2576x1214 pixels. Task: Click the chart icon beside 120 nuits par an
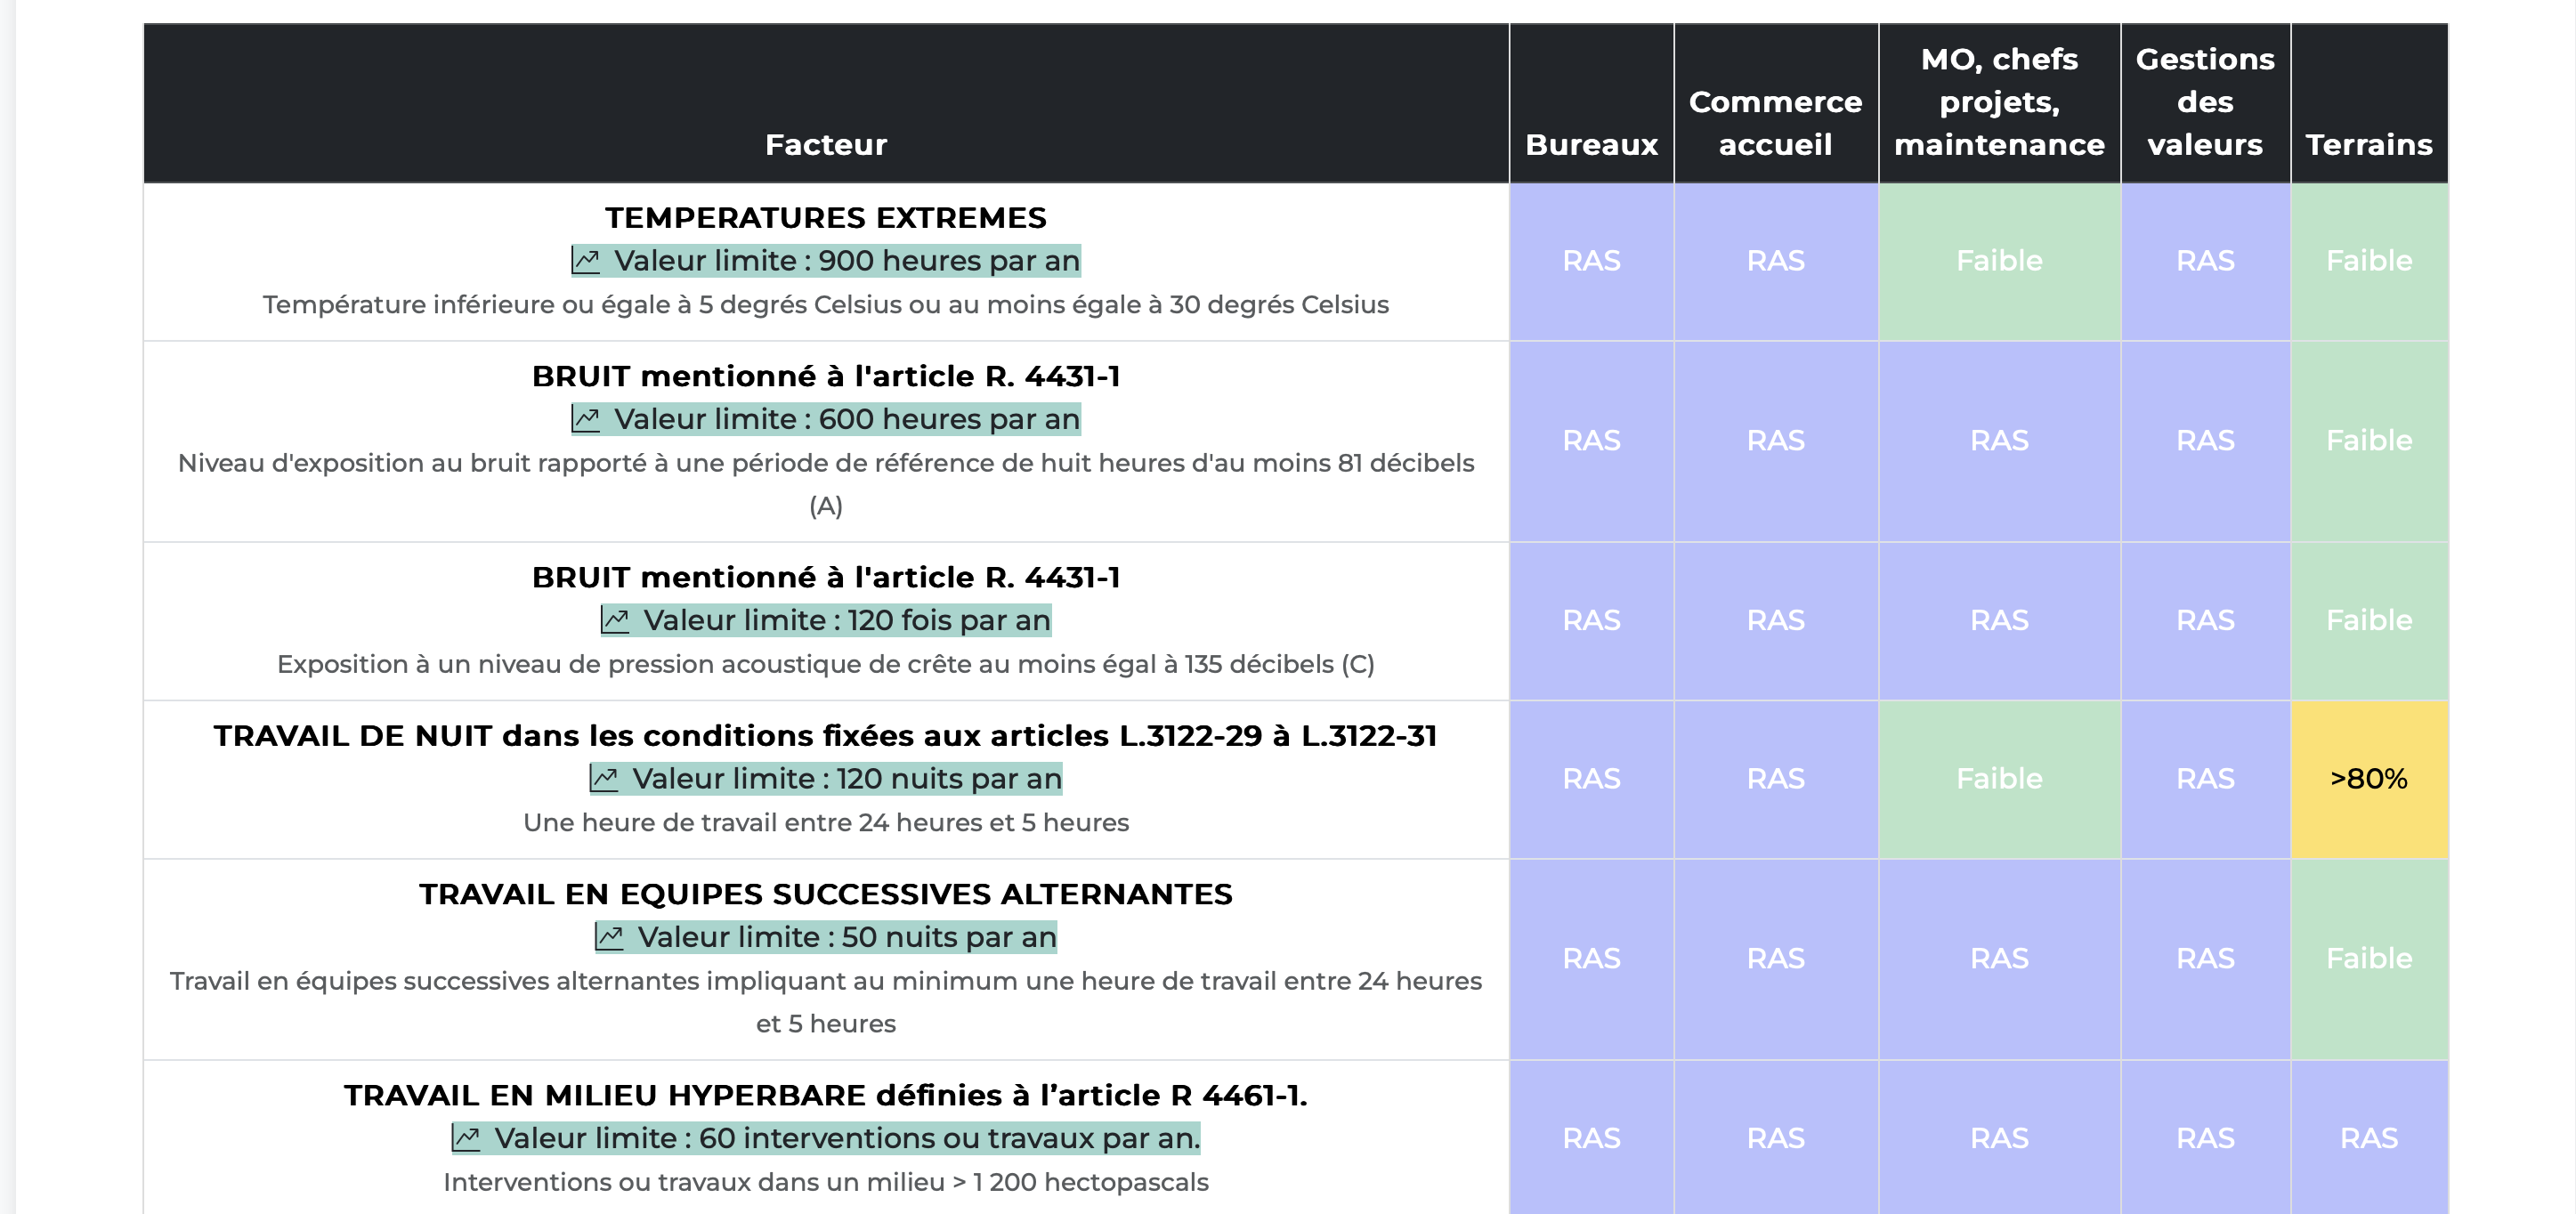[604, 778]
